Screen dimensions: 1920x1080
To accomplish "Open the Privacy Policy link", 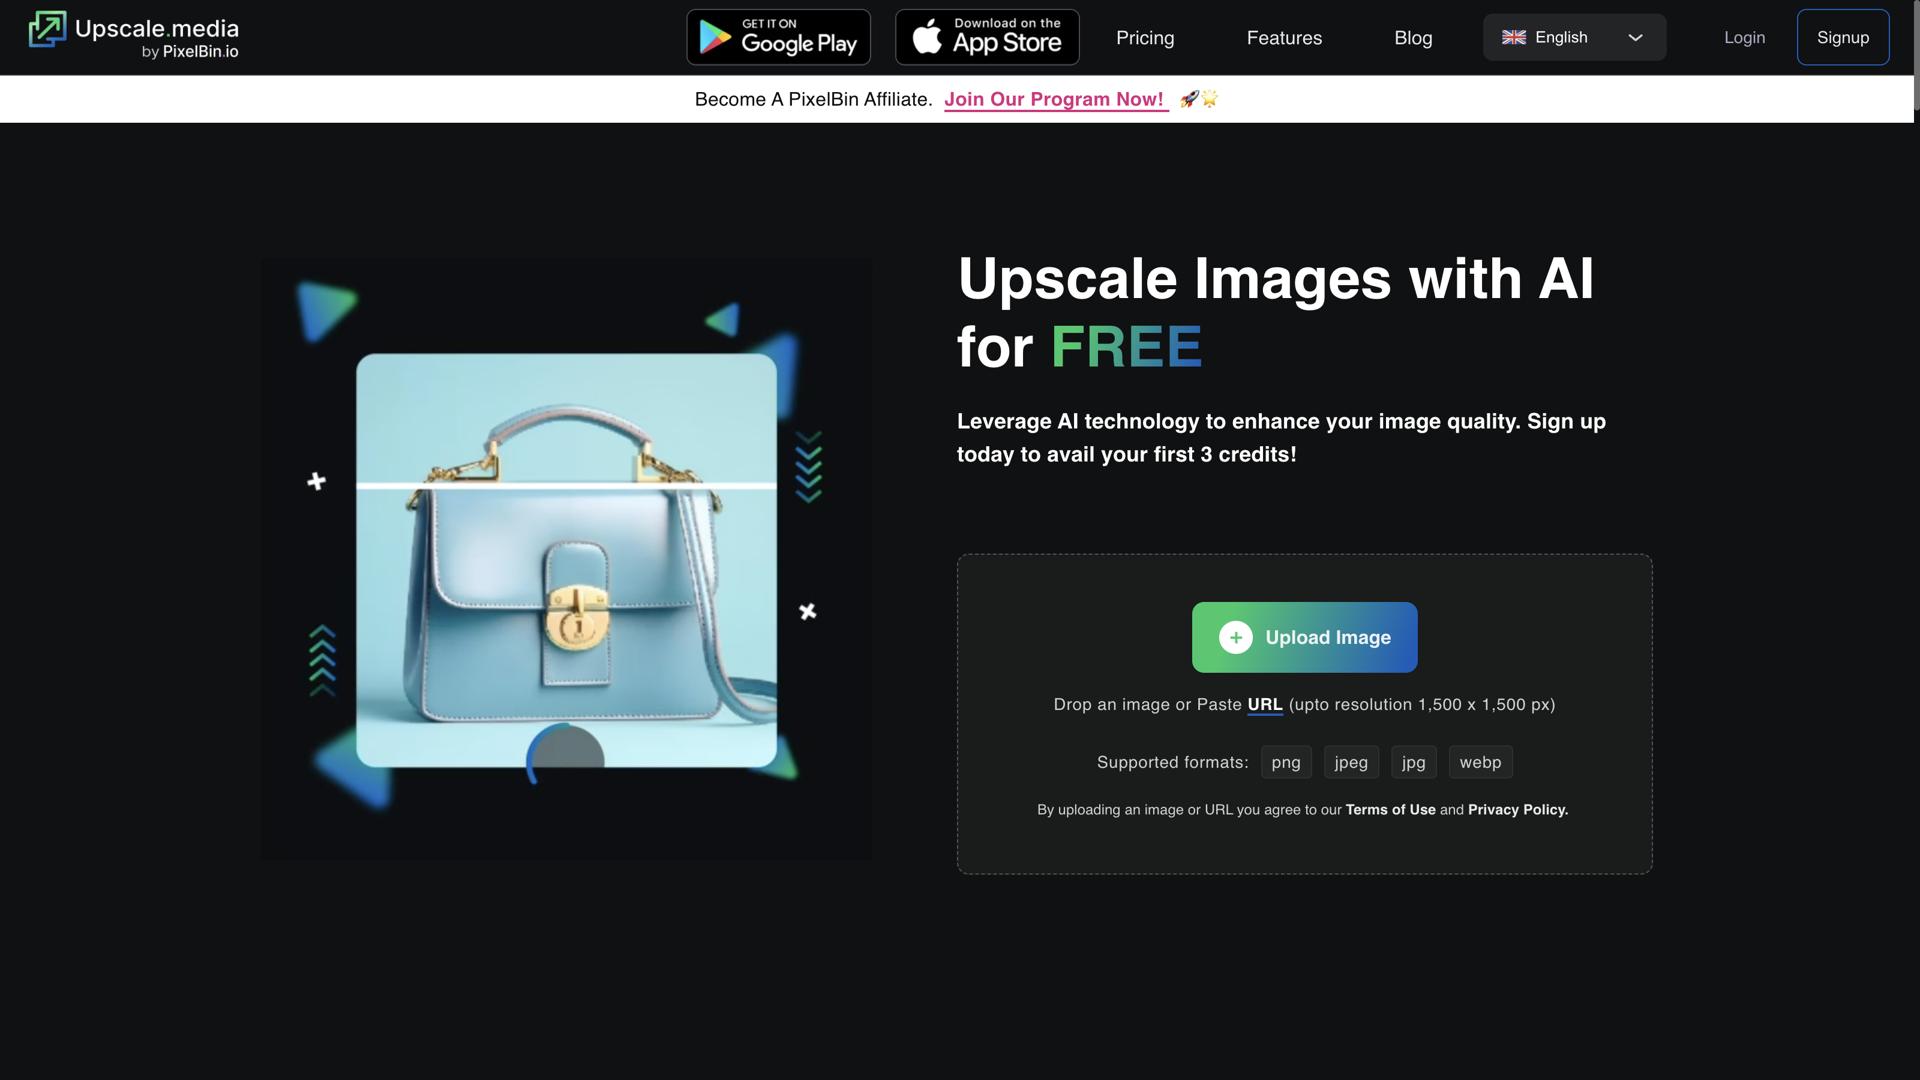I will click(x=1517, y=810).
